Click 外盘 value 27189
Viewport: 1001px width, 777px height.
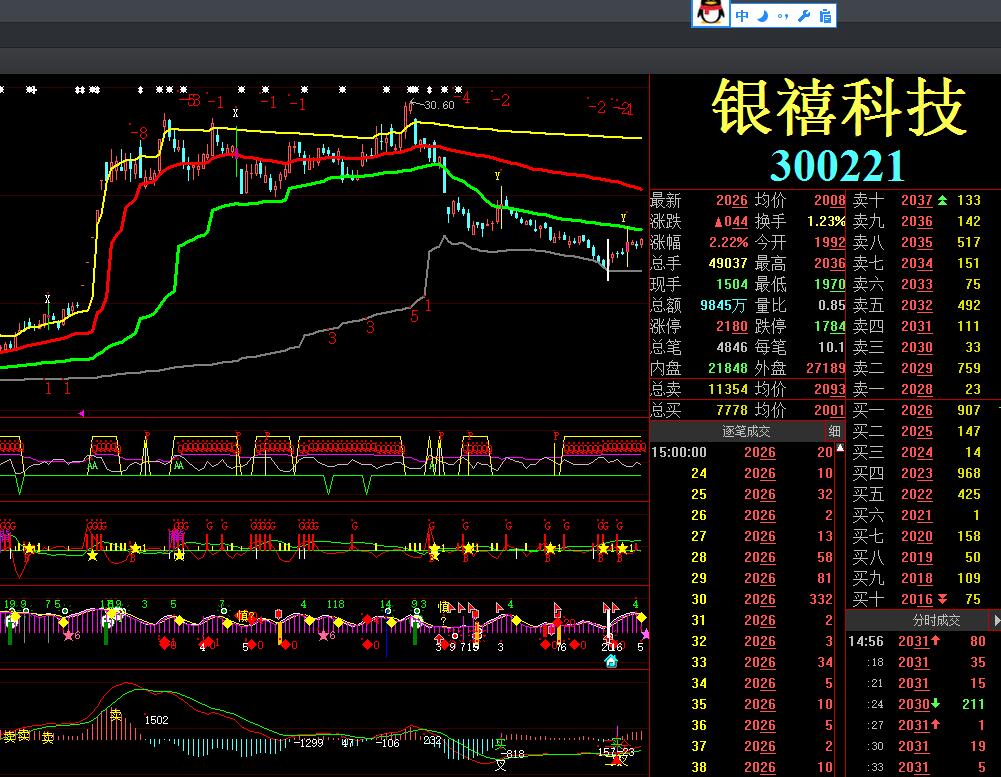click(x=825, y=368)
